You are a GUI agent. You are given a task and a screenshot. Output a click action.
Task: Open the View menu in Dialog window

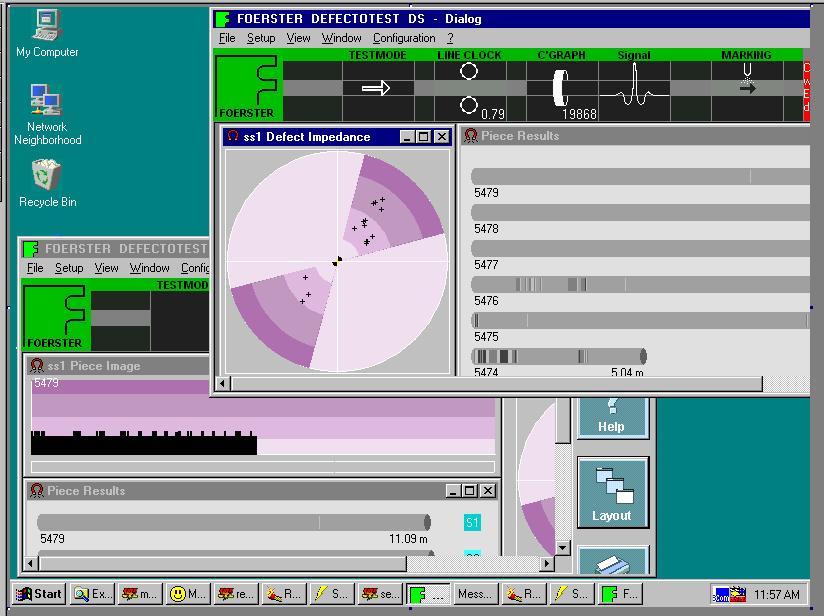pyautogui.click(x=298, y=38)
